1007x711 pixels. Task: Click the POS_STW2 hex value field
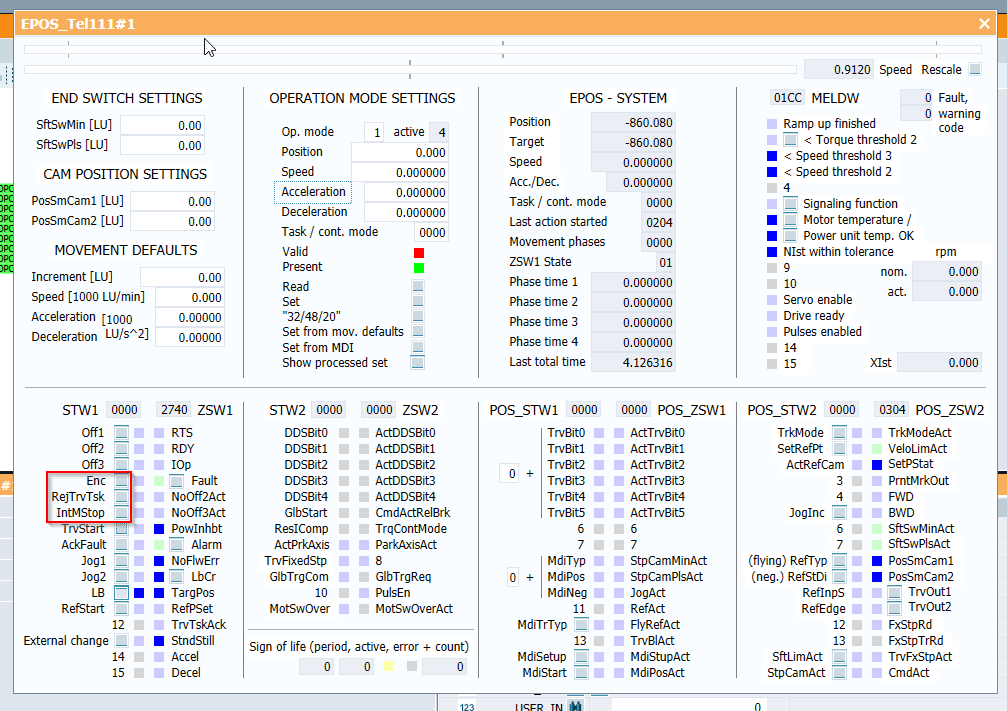click(842, 410)
